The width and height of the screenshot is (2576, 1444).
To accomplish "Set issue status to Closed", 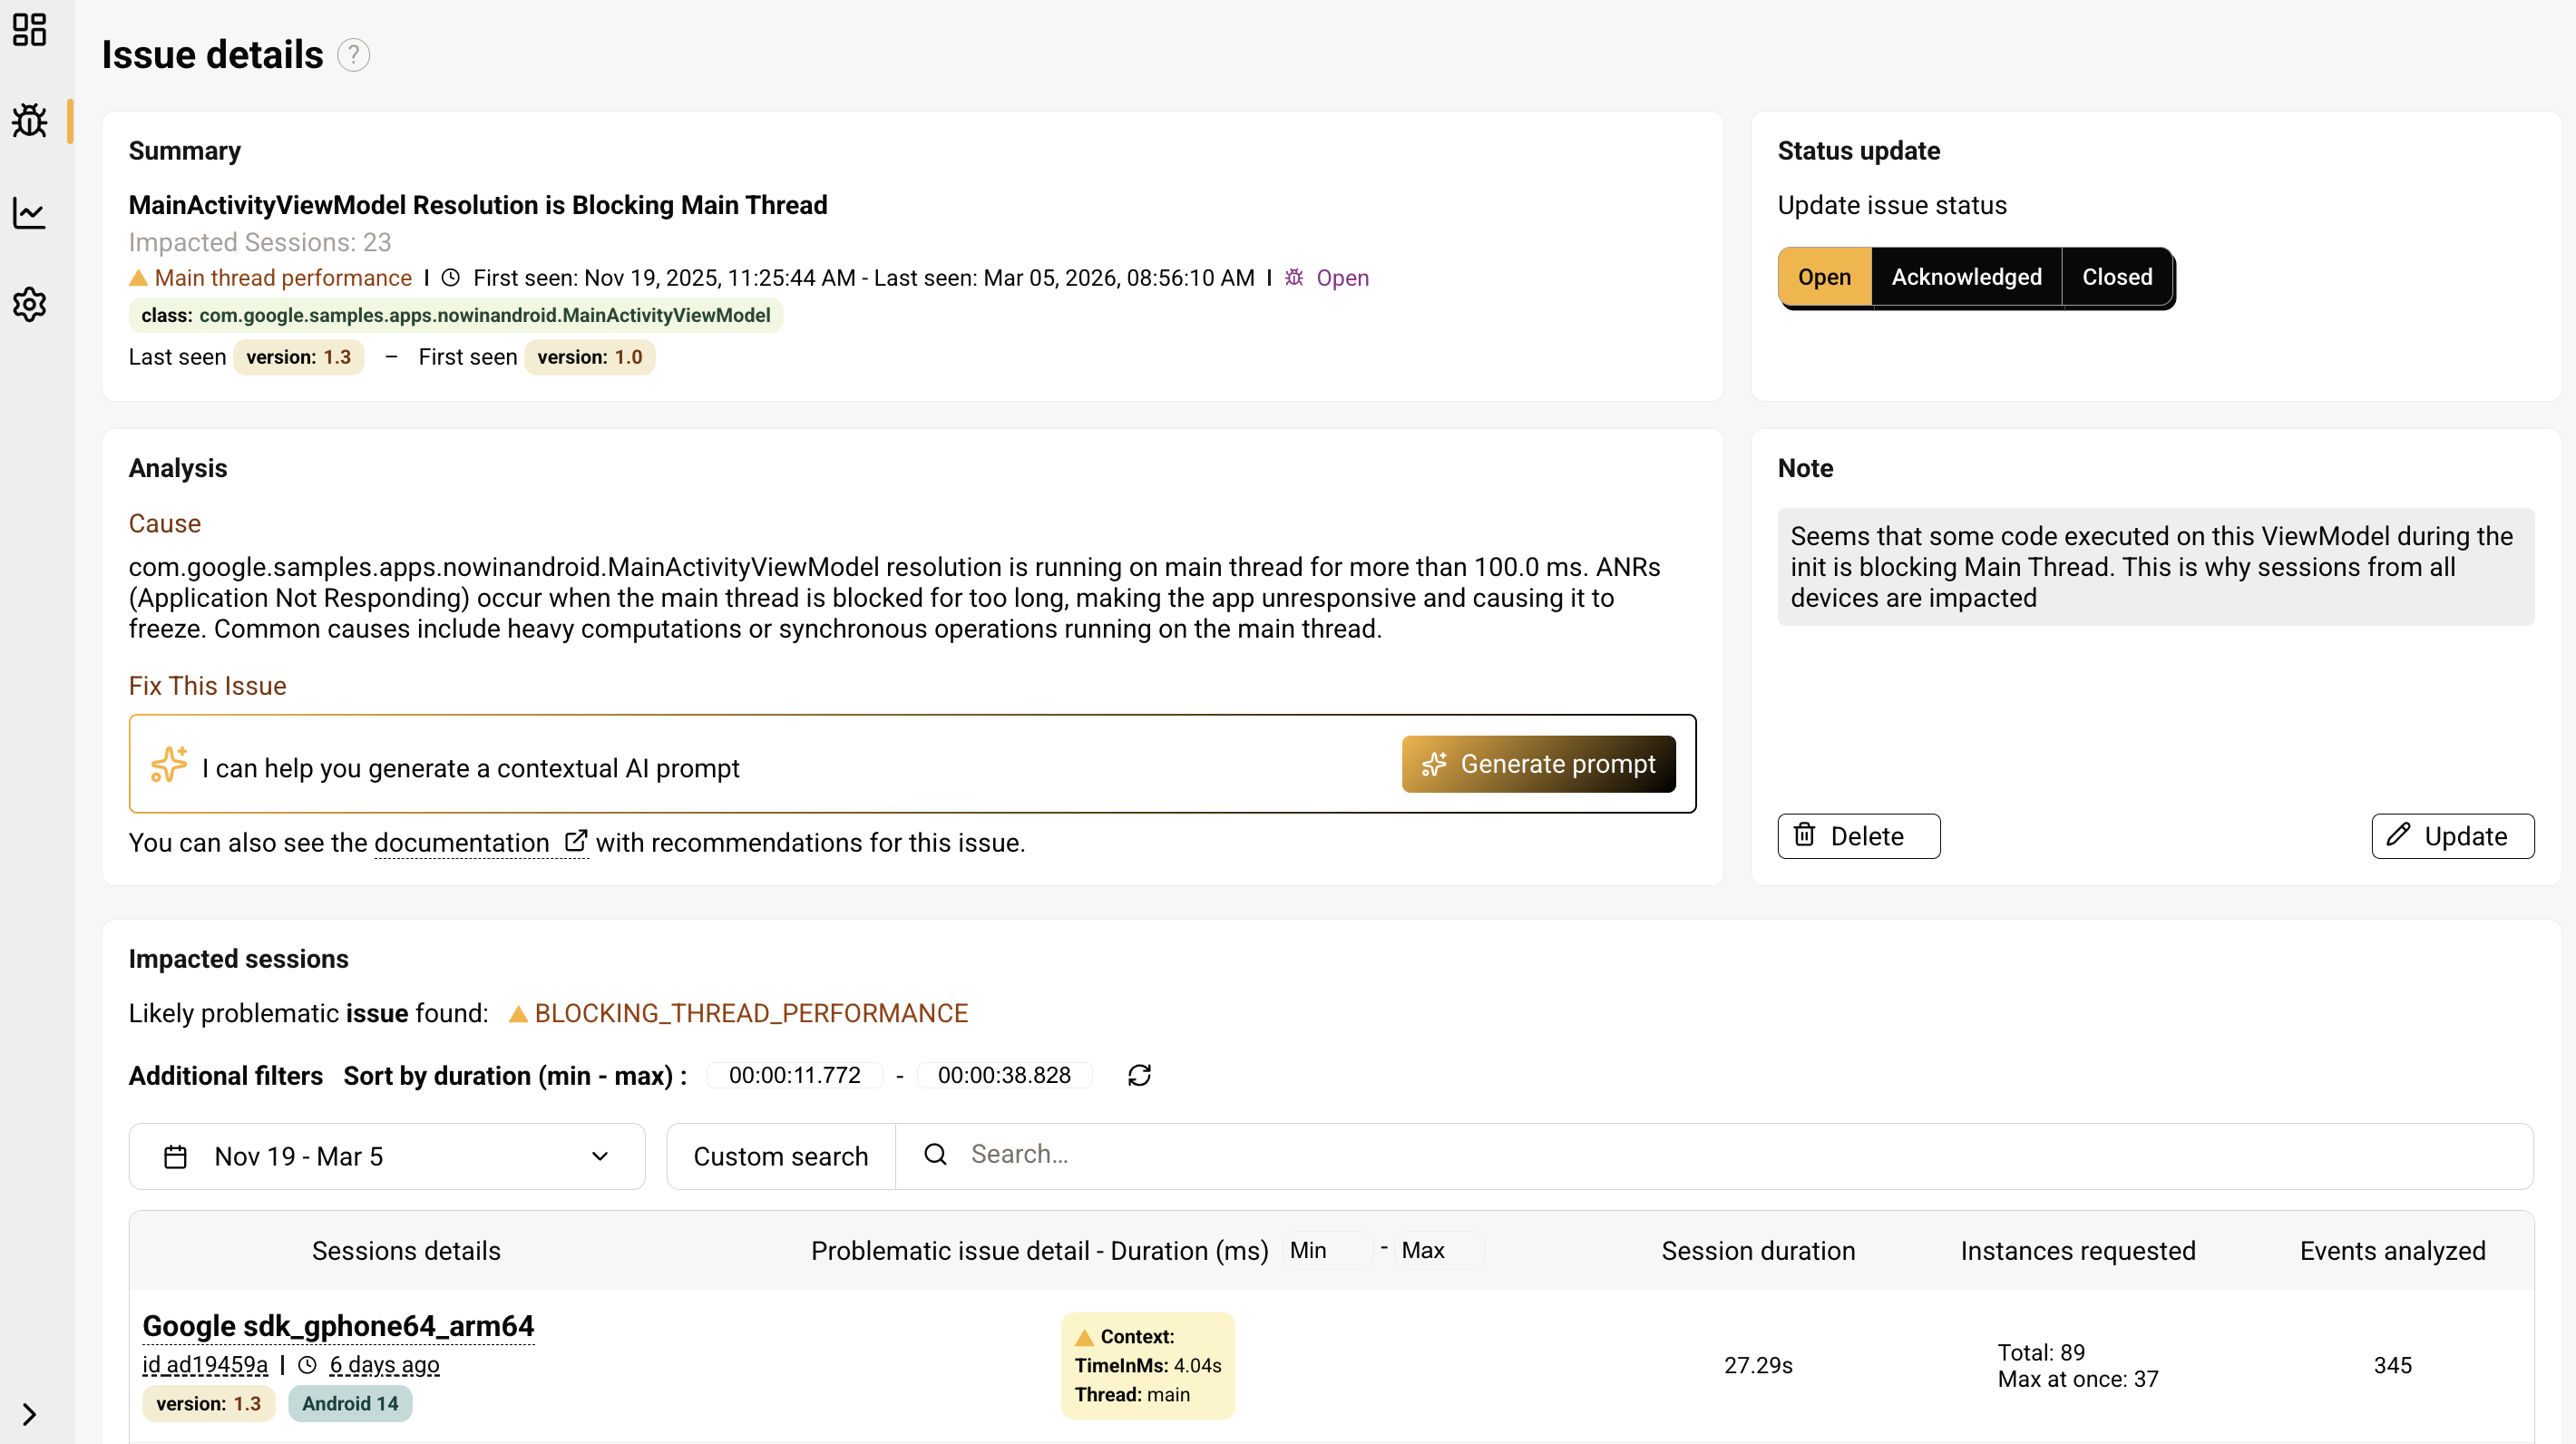I will point(2117,277).
